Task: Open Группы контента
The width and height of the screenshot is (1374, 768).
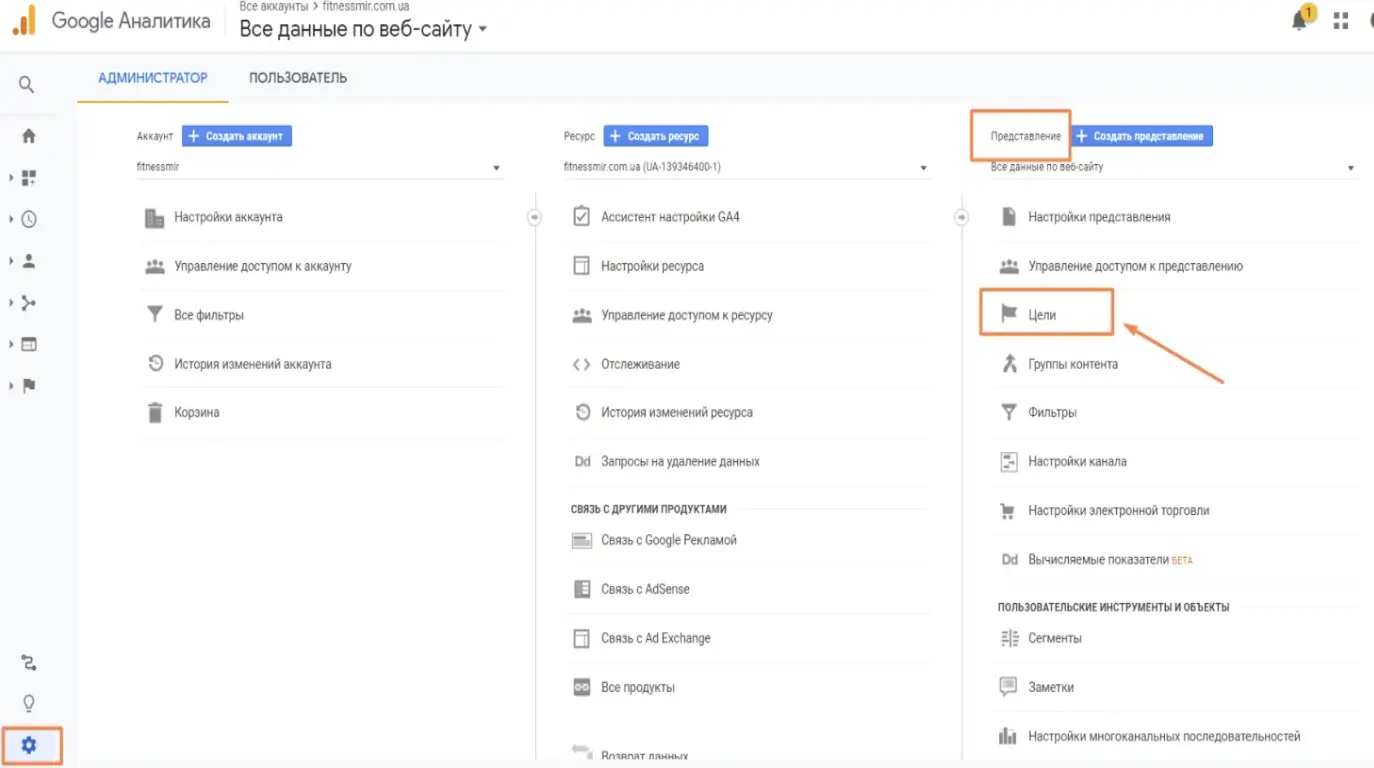Action: click(x=1073, y=364)
